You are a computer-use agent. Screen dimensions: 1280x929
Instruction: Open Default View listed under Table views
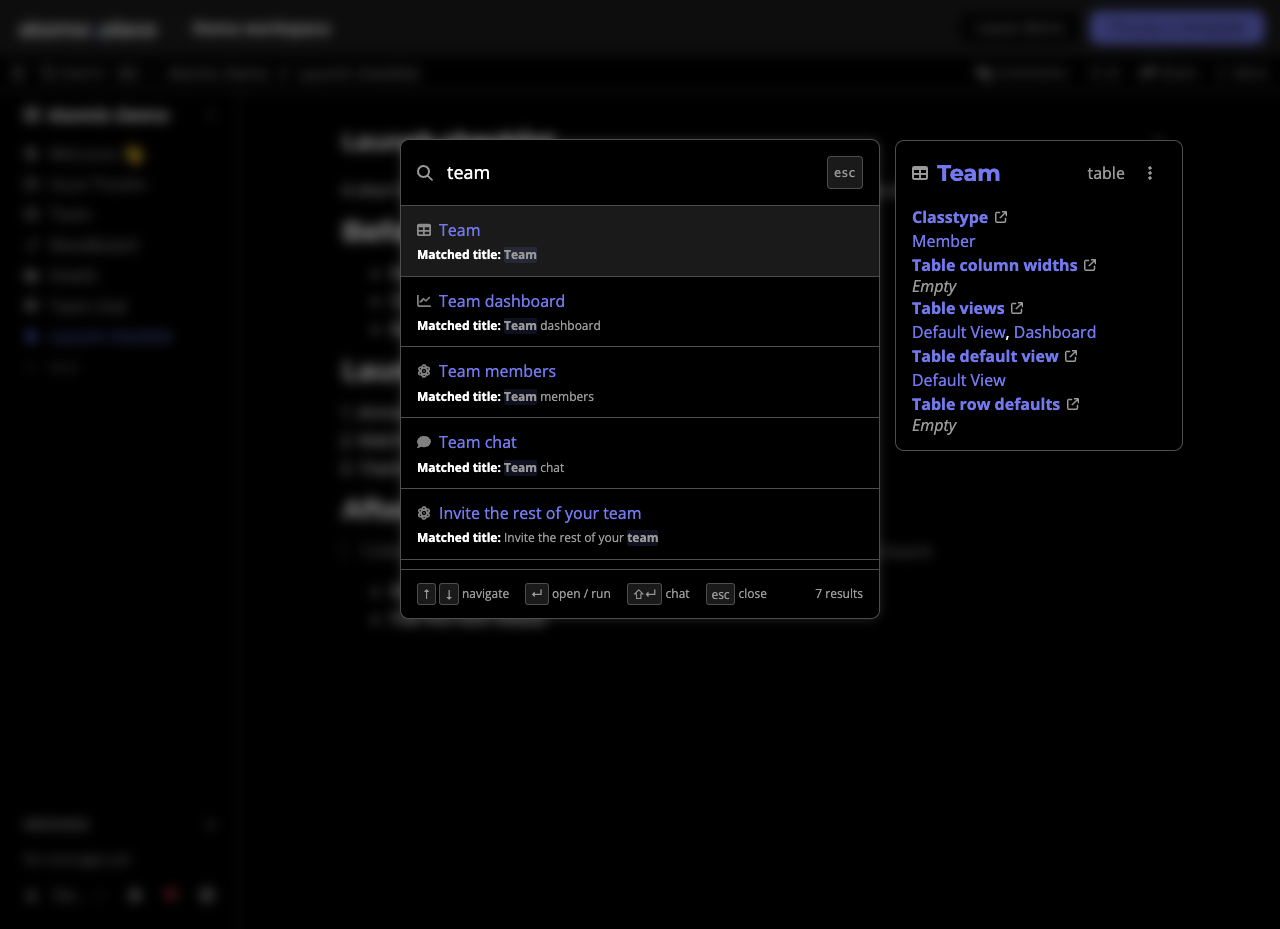pyautogui.click(x=959, y=332)
